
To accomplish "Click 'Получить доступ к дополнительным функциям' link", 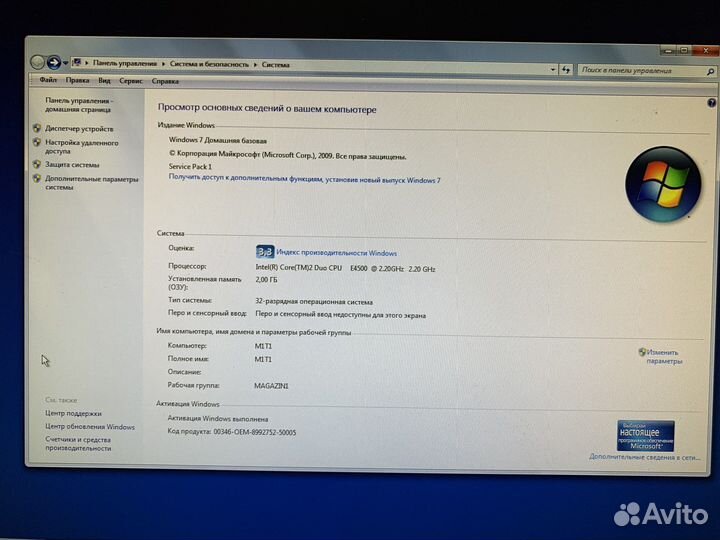I will click(304, 179).
